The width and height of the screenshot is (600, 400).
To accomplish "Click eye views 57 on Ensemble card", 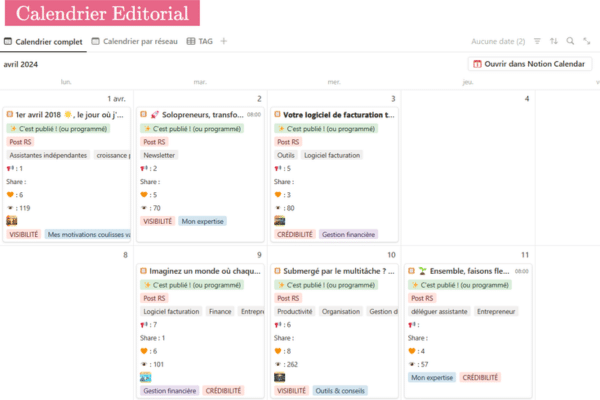I will coord(418,364).
